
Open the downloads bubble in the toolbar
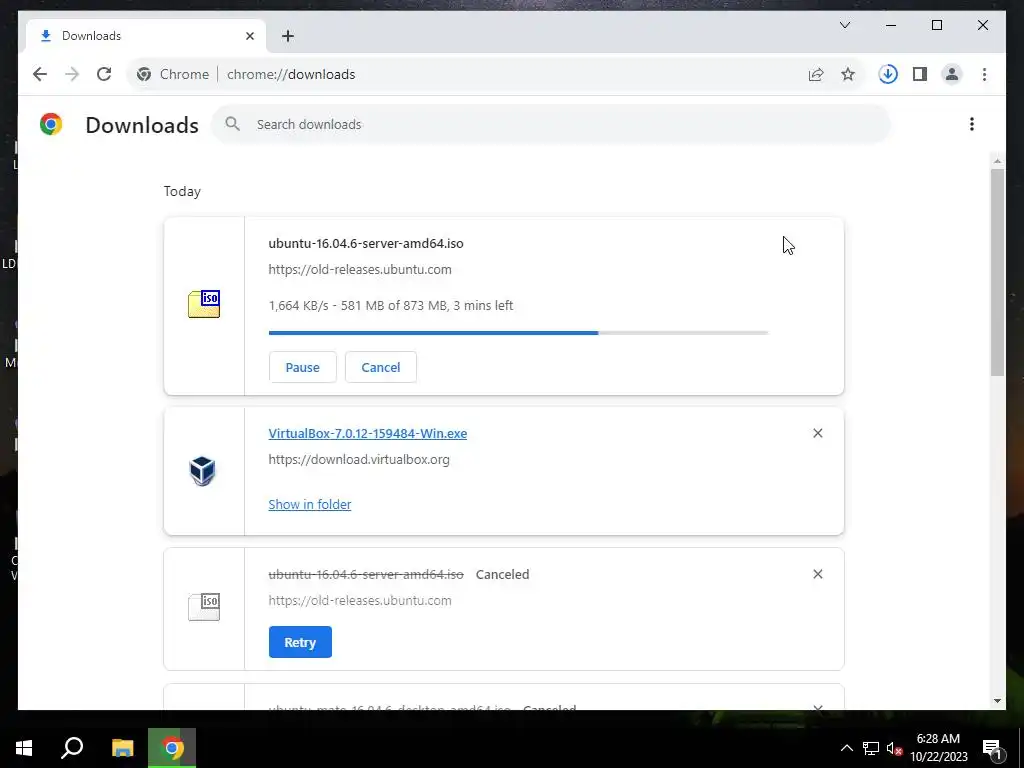(888, 74)
